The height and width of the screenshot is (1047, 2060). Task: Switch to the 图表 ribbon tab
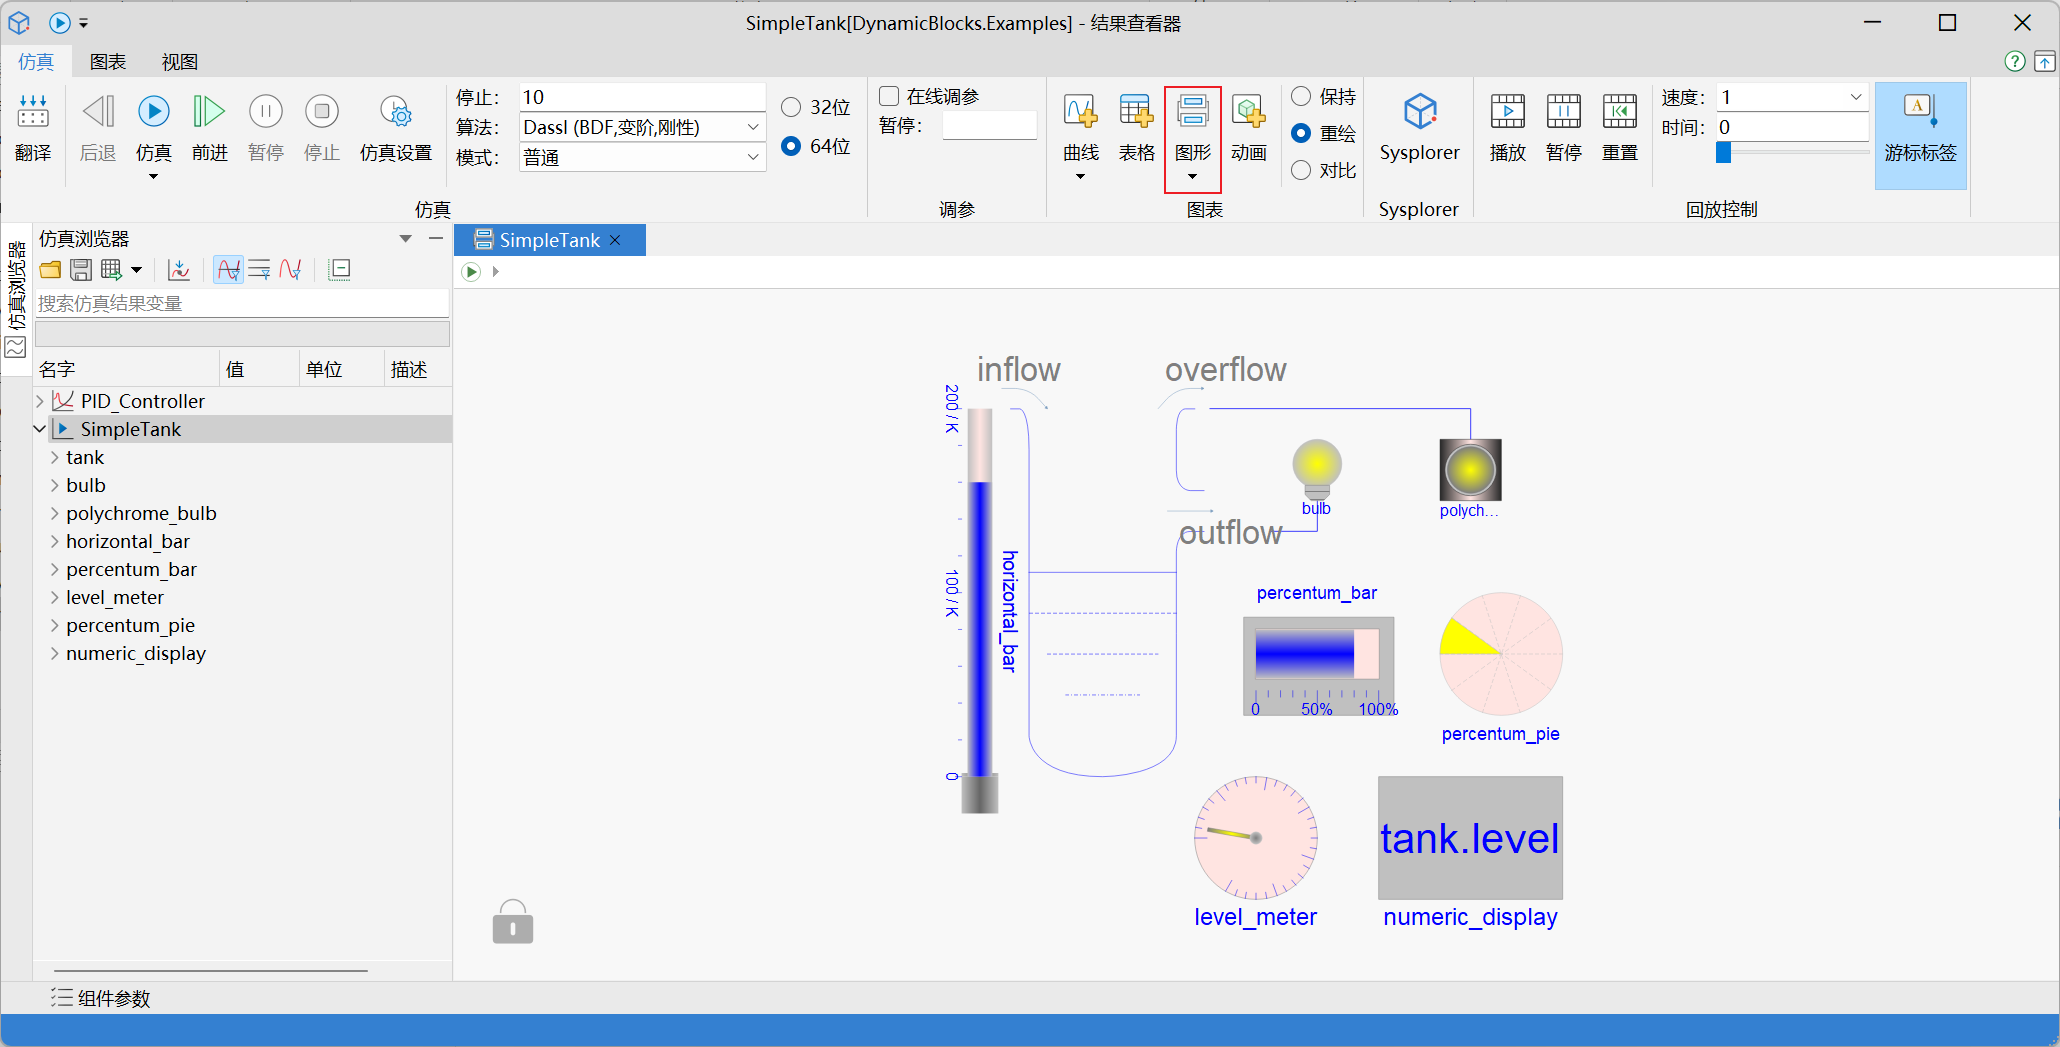(108, 62)
